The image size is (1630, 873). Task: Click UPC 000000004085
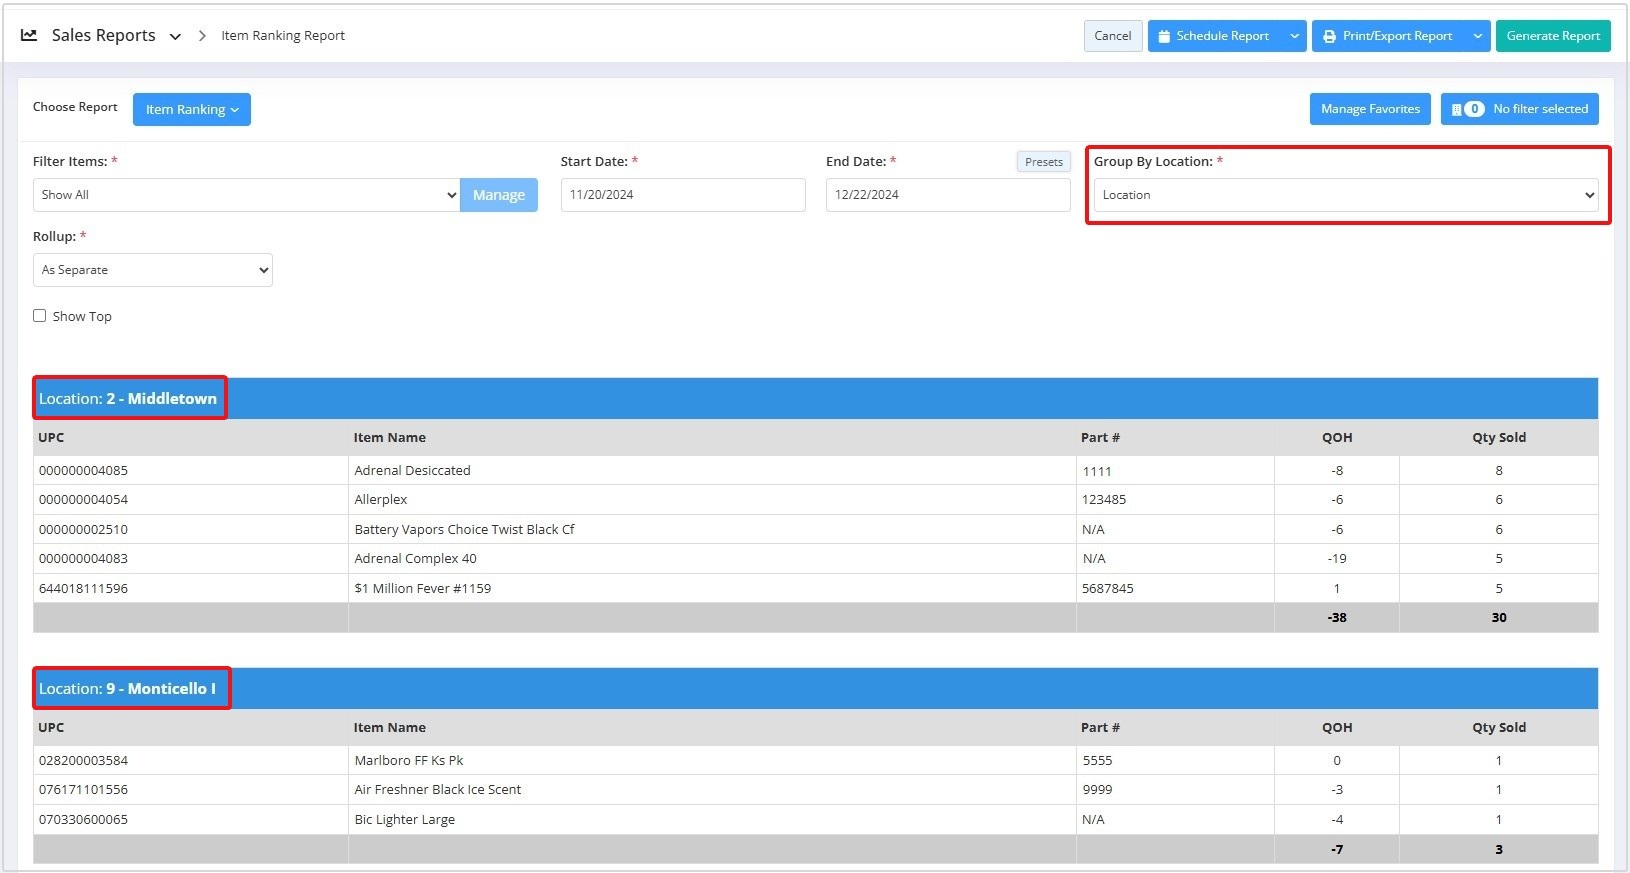[x=83, y=470]
